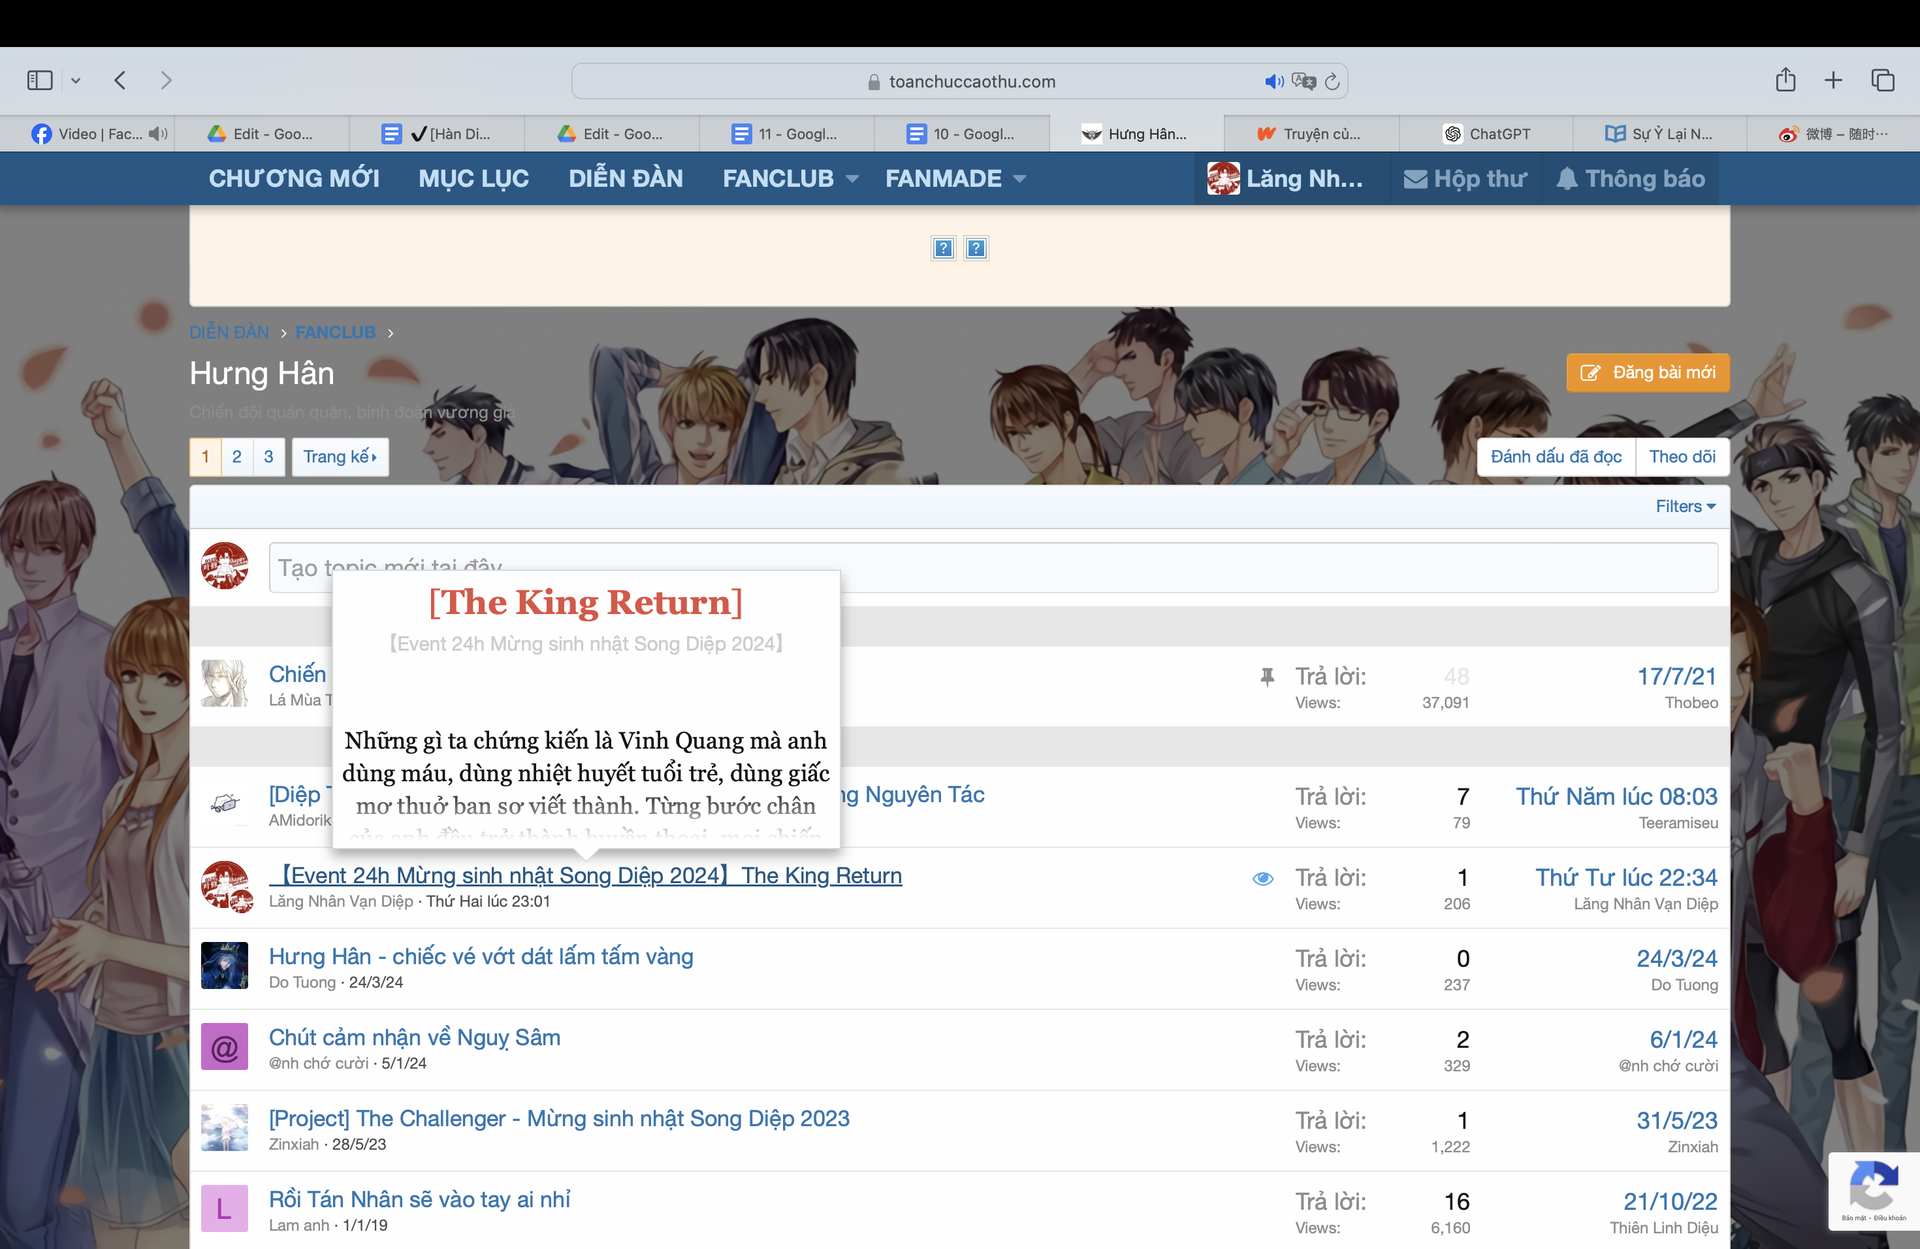Click the toanchuccaothu.com address field
The width and height of the screenshot is (1920, 1249).
click(960, 81)
